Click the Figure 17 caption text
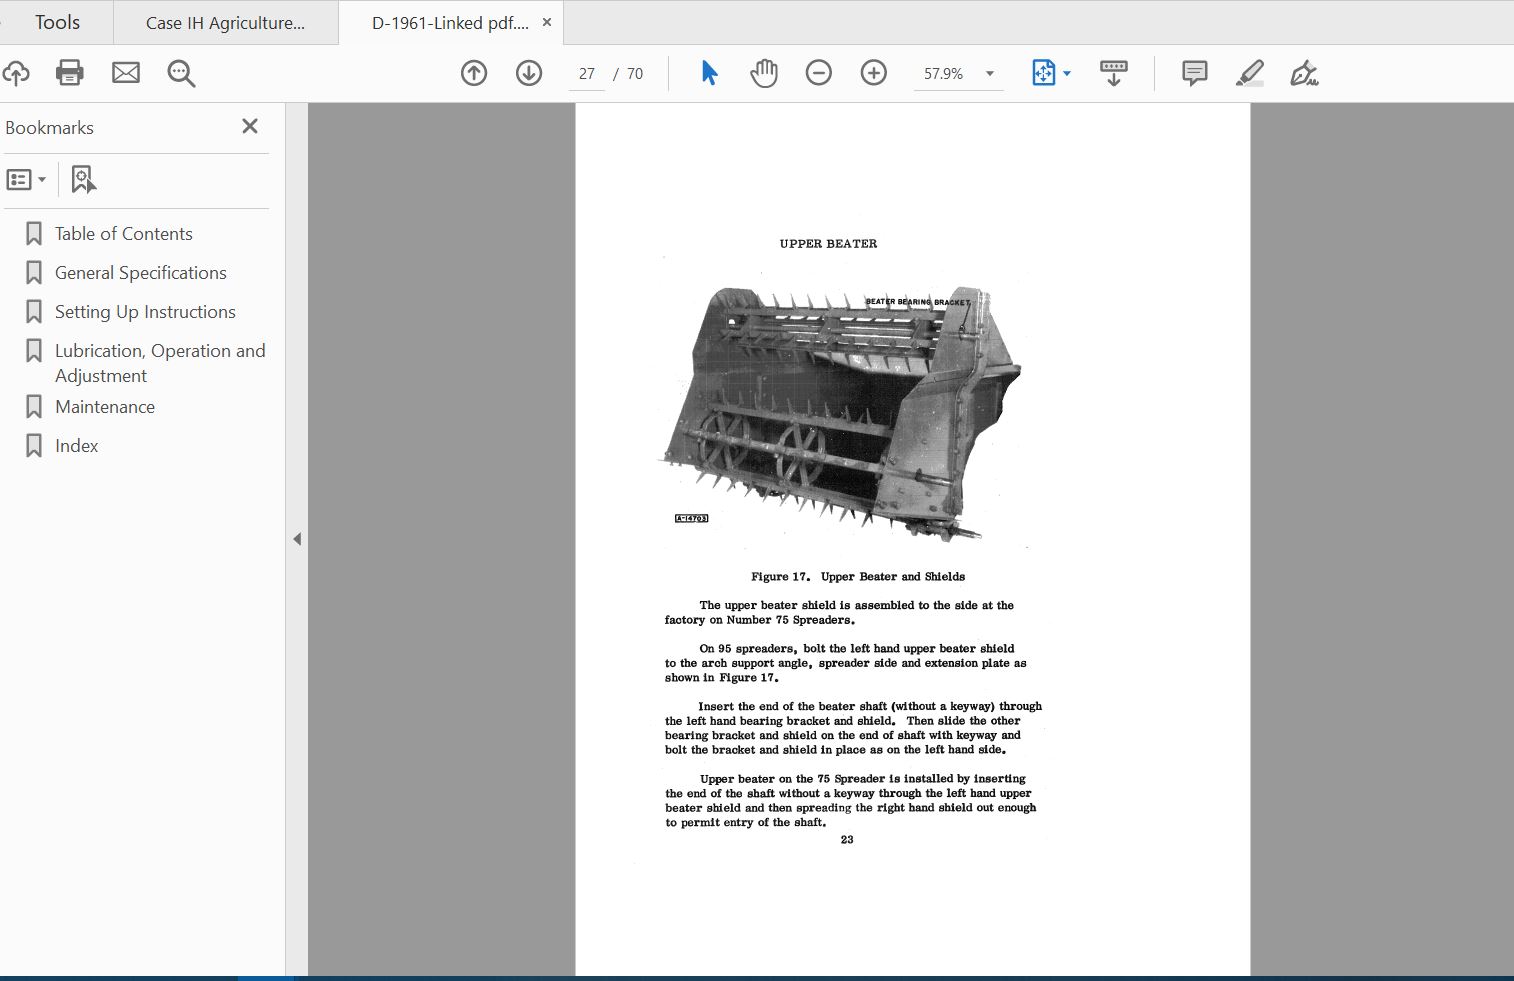 coord(858,577)
